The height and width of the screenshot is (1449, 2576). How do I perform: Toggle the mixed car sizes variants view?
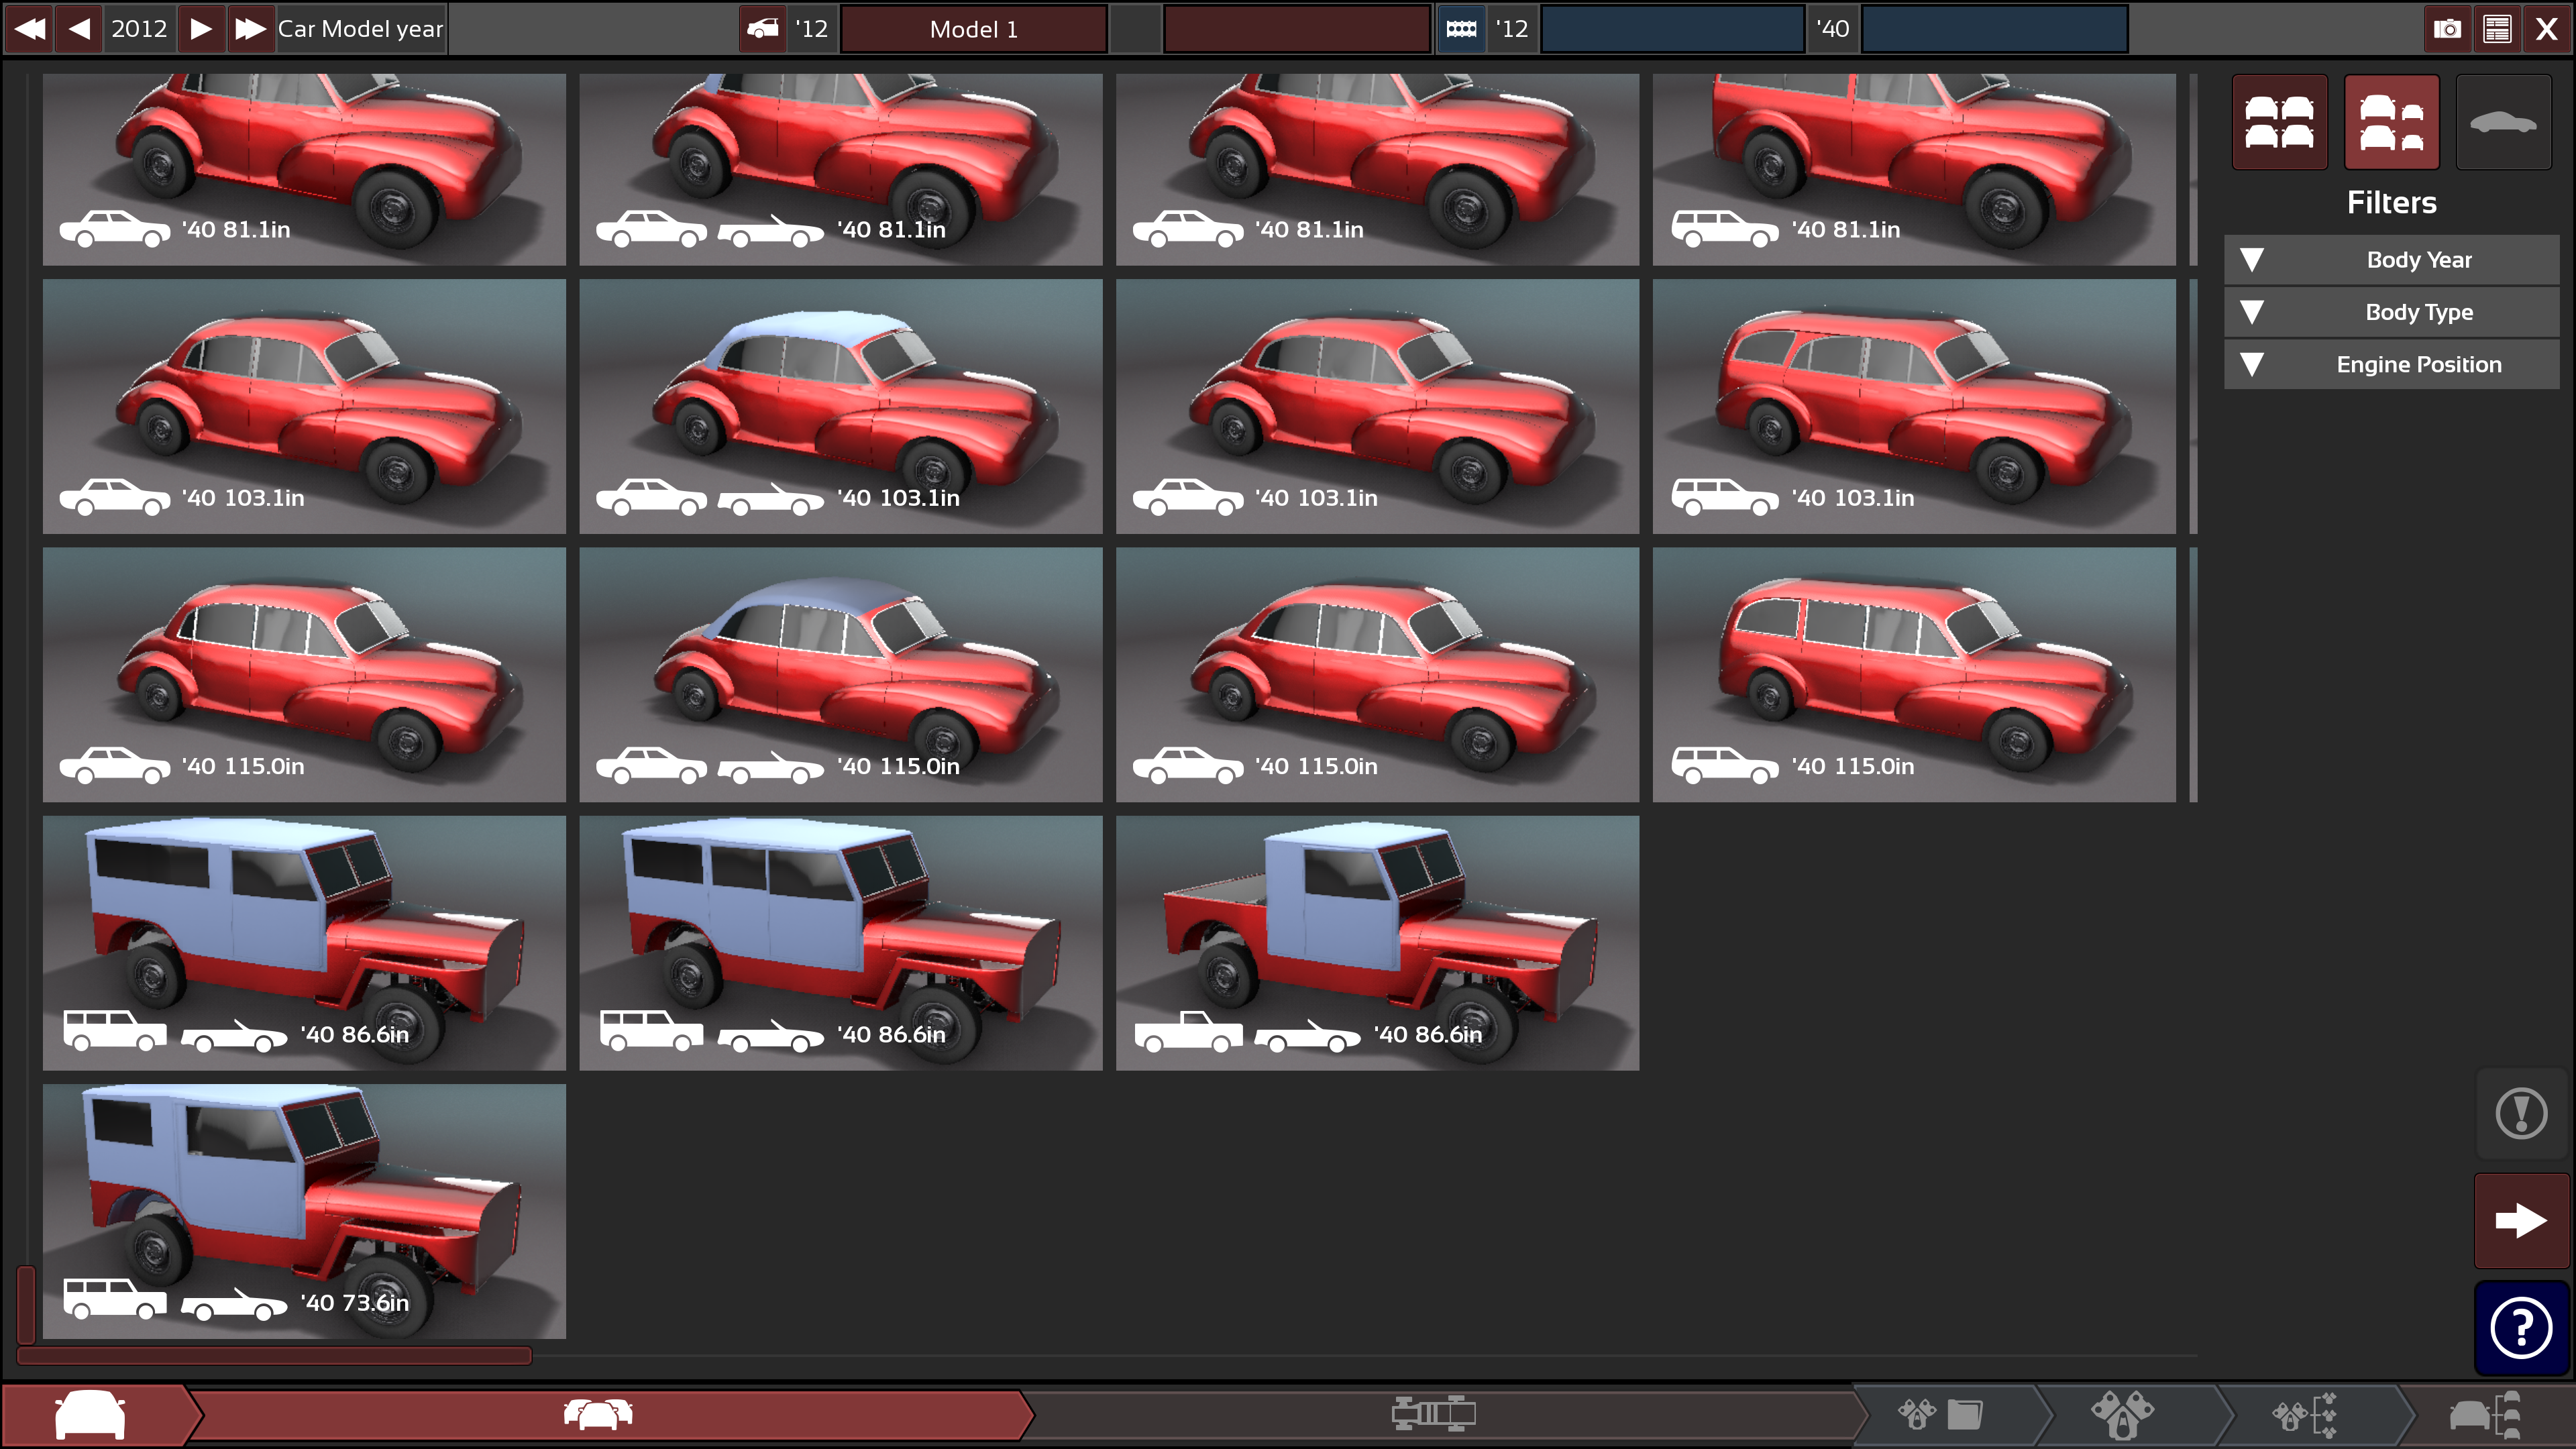pyautogui.click(x=2392, y=122)
